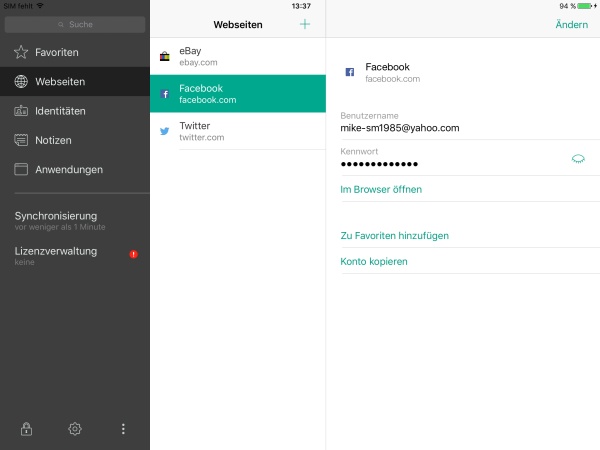
Task: Click the eBay shopping bag icon
Action: 165,56
